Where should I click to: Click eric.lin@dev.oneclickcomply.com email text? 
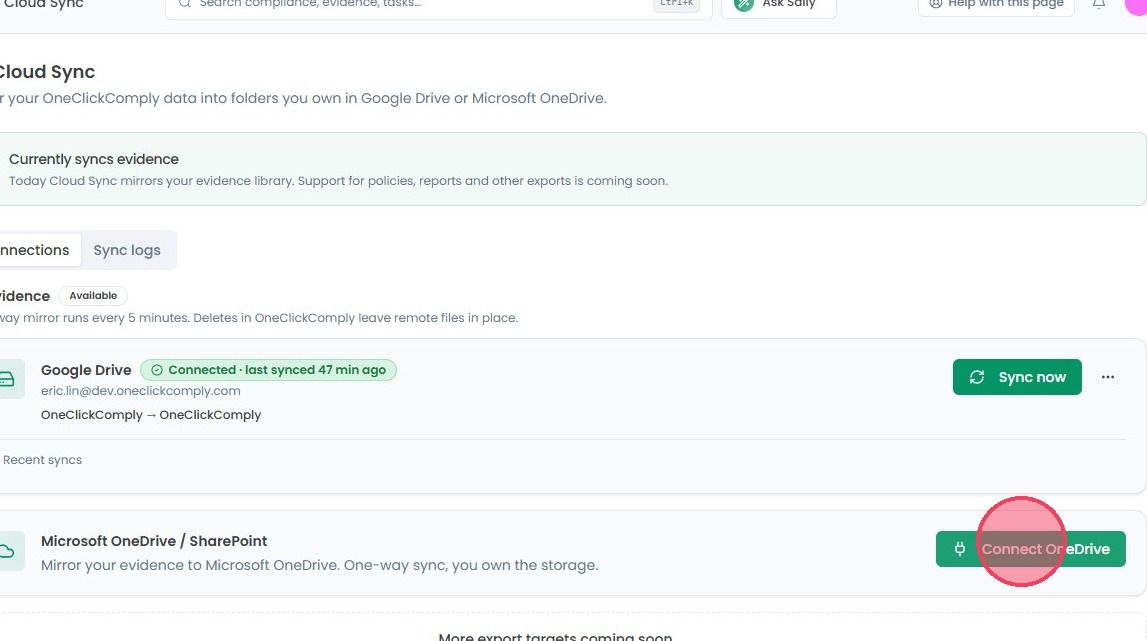pyautogui.click(x=140, y=391)
